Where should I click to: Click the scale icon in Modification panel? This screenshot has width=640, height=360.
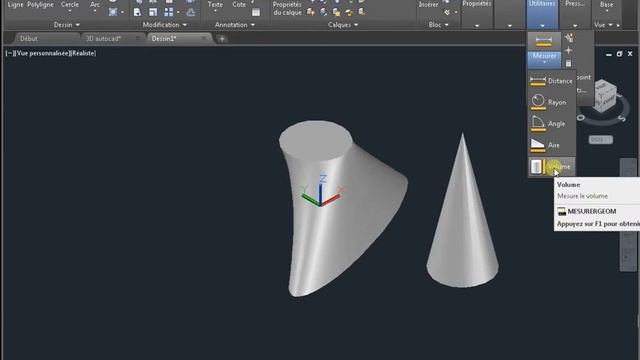[153, 12]
